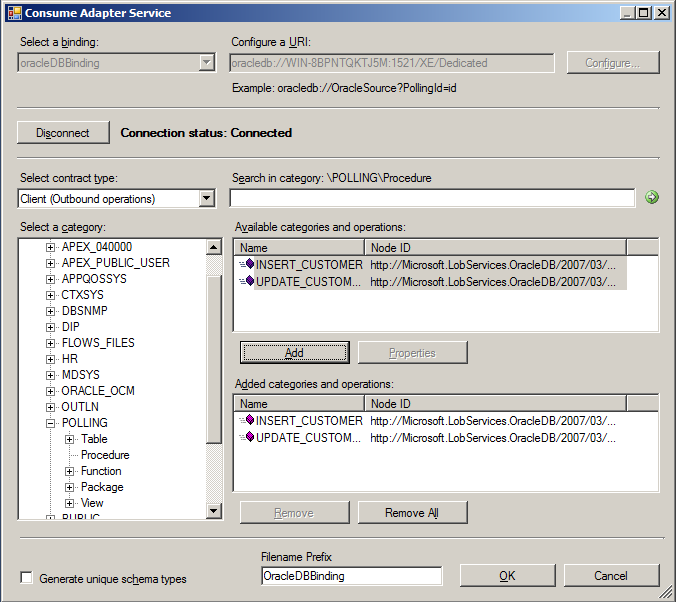Expand the View node under POLLING
Viewport: 676px width, 602px height.
pos(69,503)
